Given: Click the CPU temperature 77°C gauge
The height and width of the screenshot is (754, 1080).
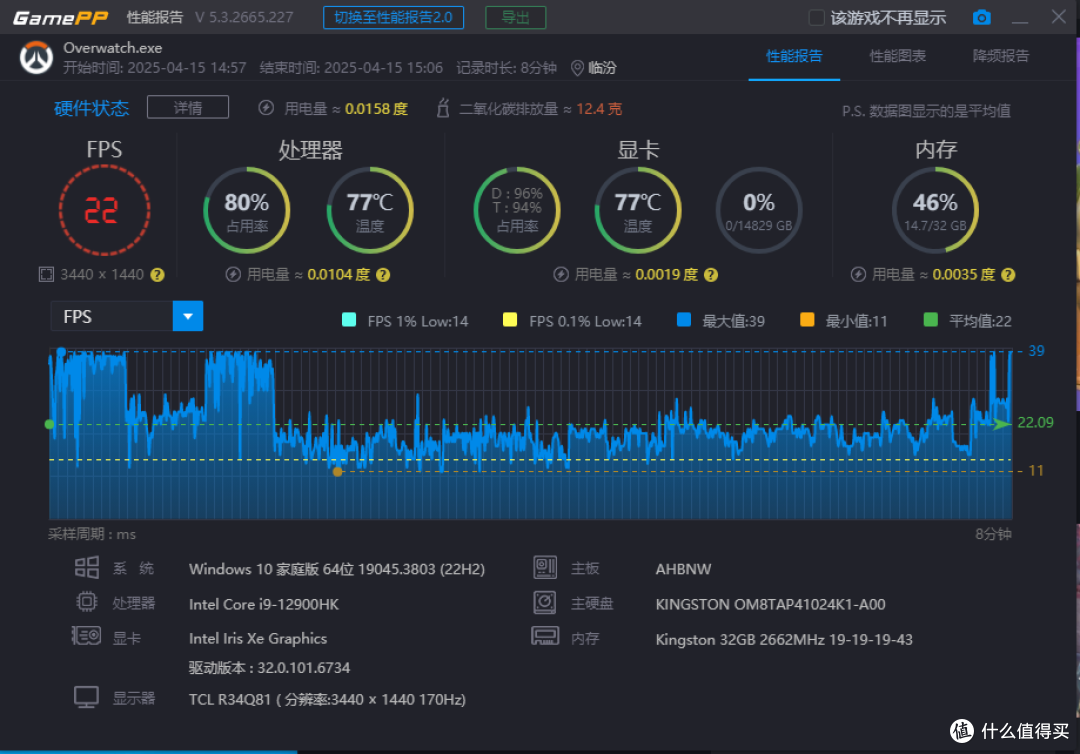Looking at the screenshot, I should pos(370,210).
